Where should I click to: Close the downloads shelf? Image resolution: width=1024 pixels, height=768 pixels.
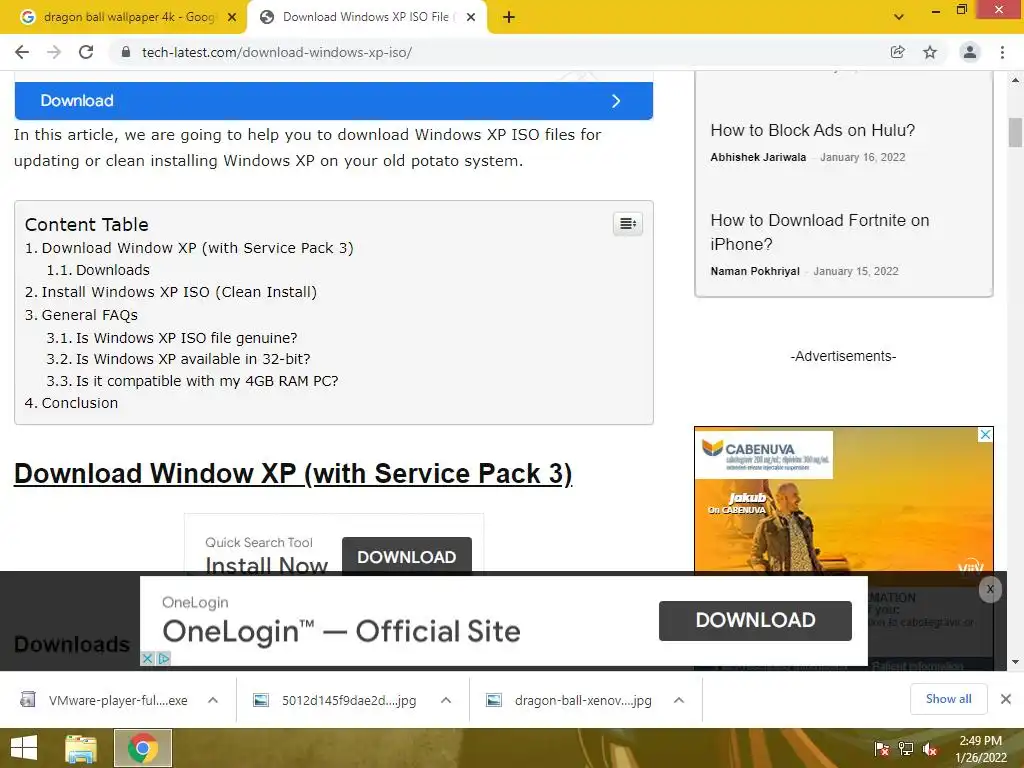click(1006, 699)
